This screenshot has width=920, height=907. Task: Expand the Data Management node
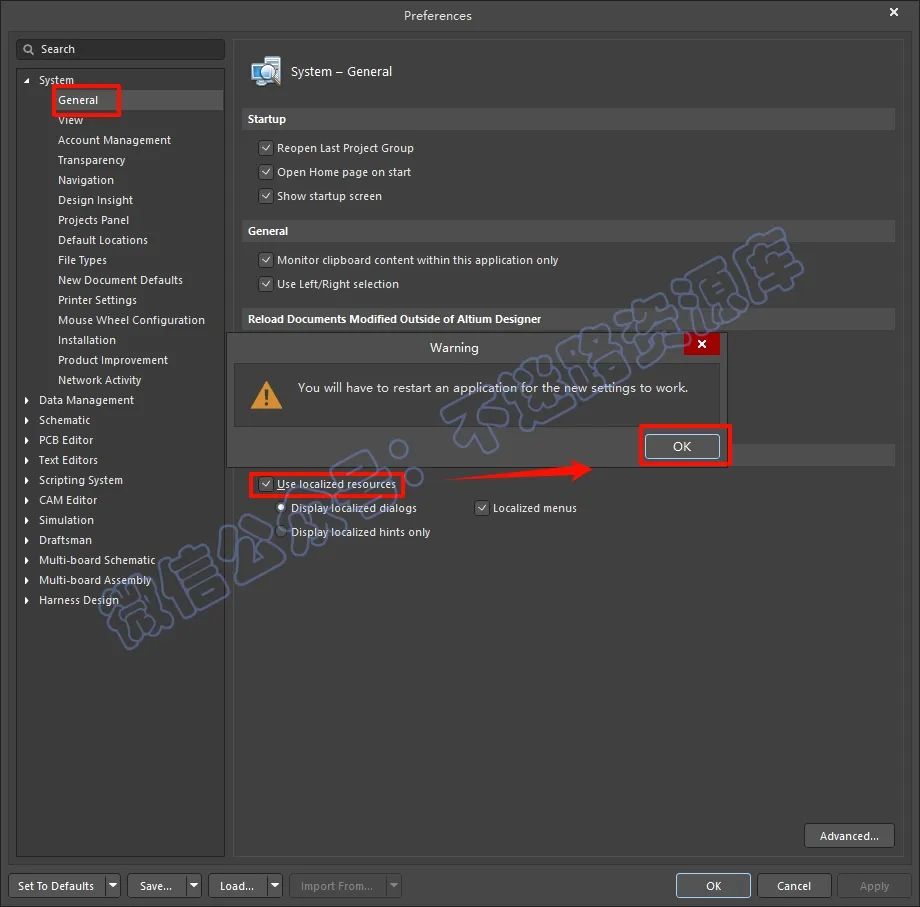[x=26, y=401]
